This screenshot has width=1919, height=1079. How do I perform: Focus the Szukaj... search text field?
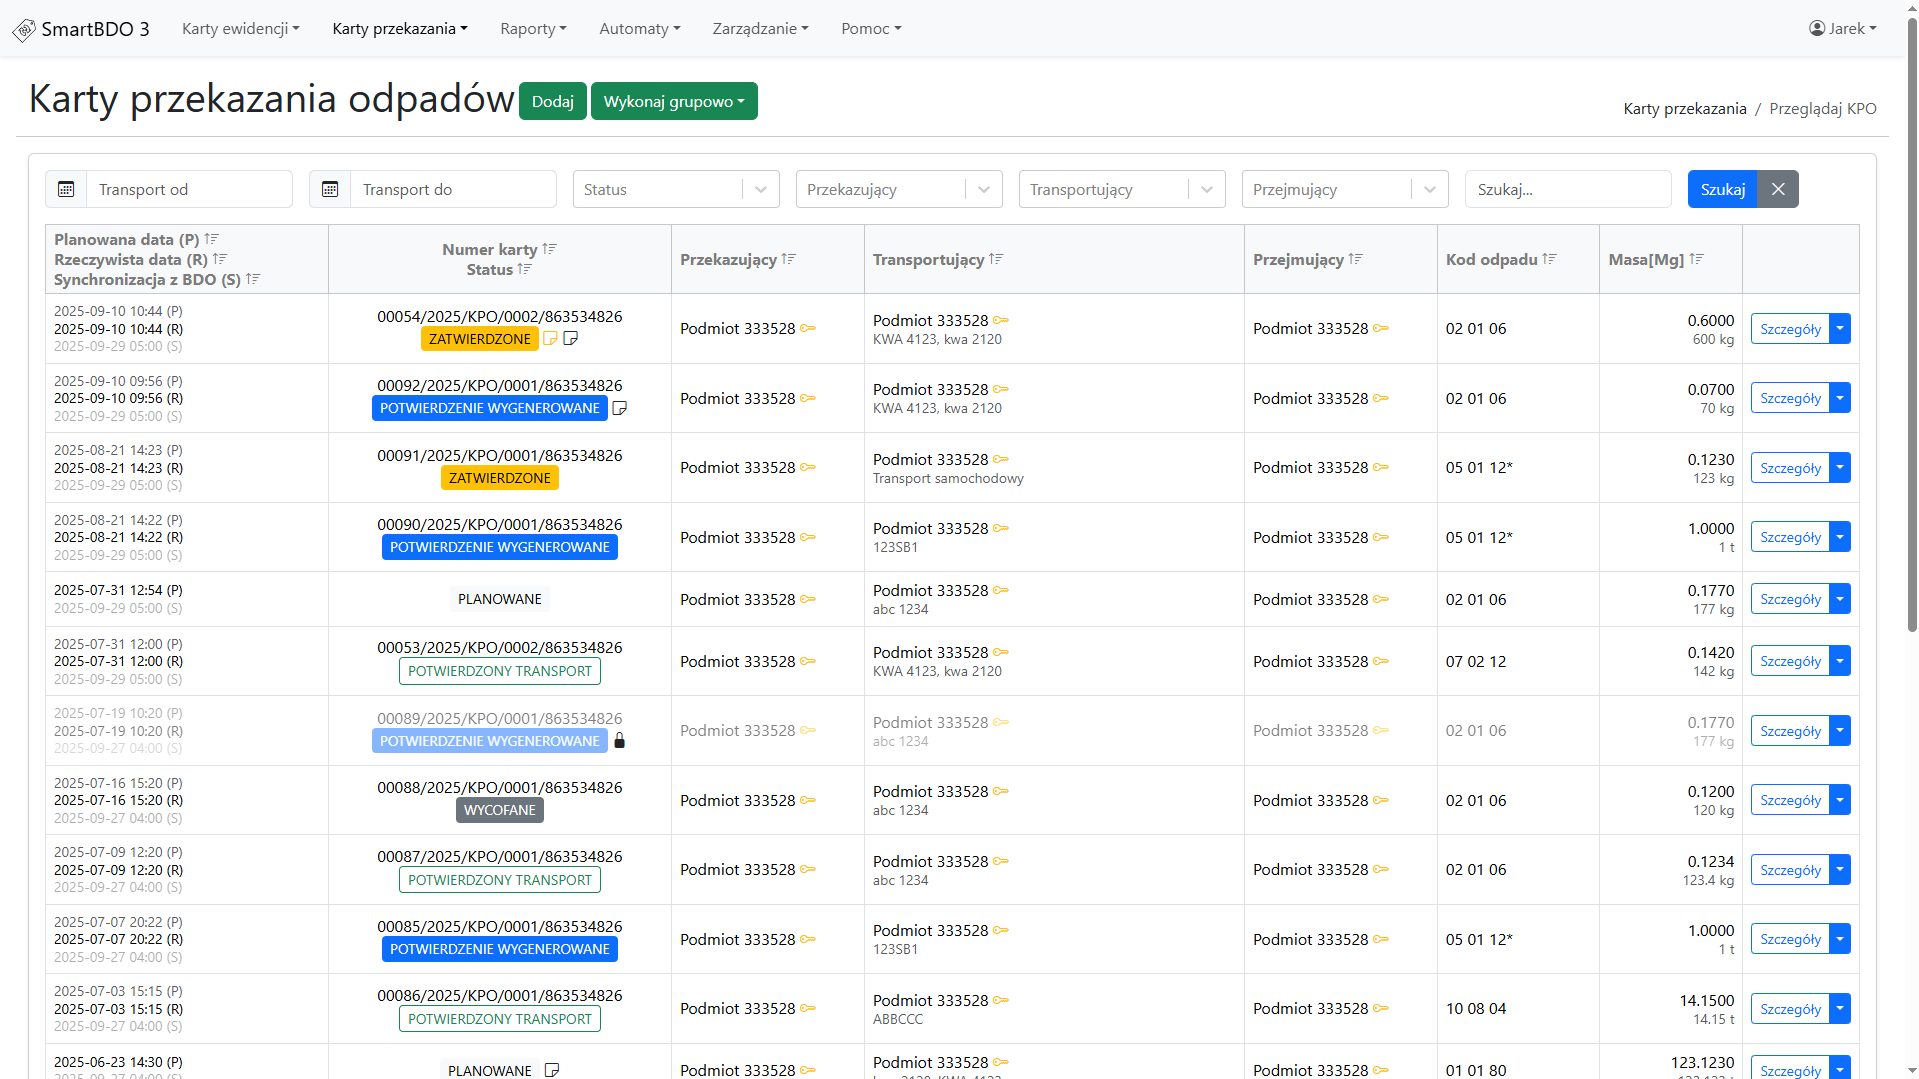pyautogui.click(x=1567, y=189)
